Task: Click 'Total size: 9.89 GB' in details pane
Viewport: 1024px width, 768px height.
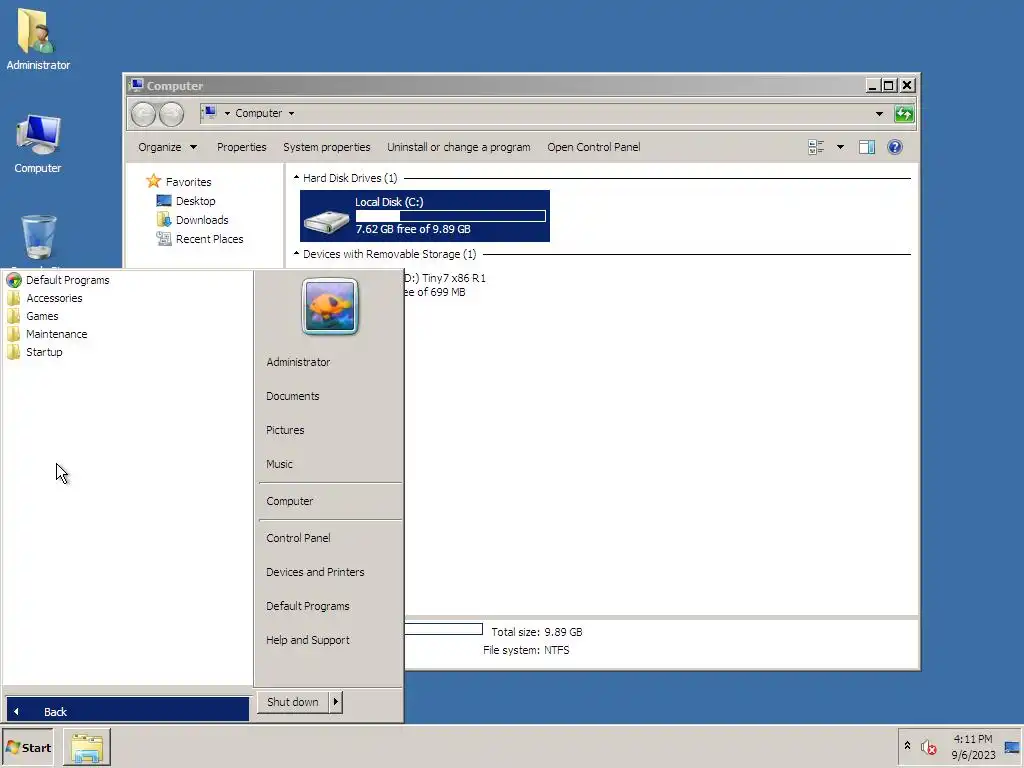Action: click(x=537, y=632)
